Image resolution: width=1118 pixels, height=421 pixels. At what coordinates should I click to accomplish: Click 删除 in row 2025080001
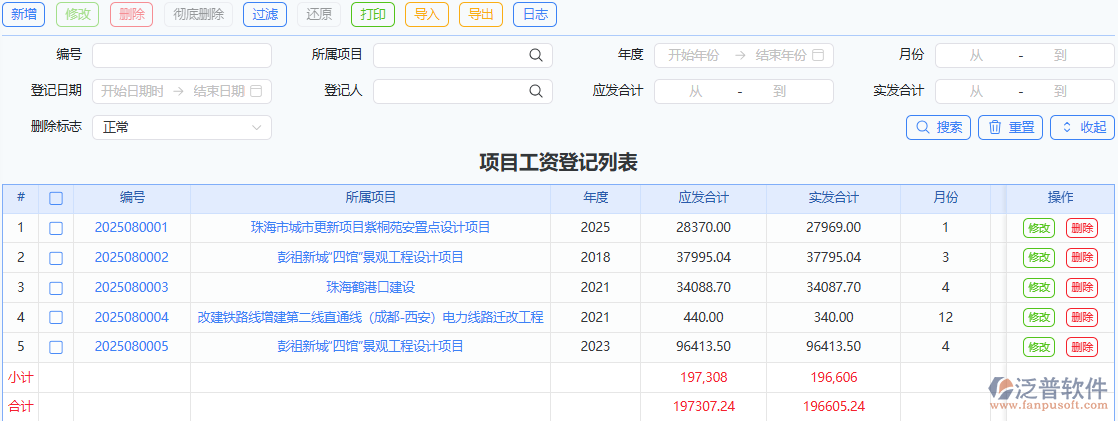point(1082,228)
